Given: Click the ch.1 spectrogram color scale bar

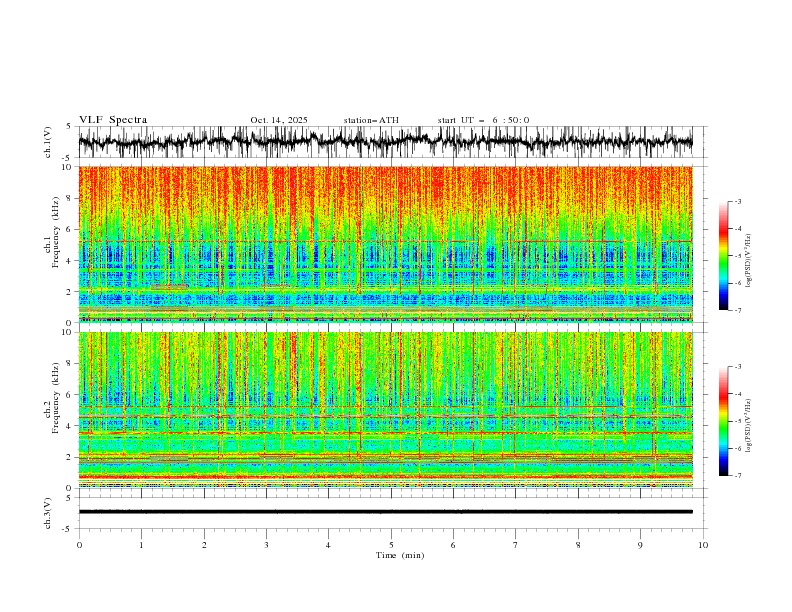Looking at the screenshot, I should coord(723,256).
